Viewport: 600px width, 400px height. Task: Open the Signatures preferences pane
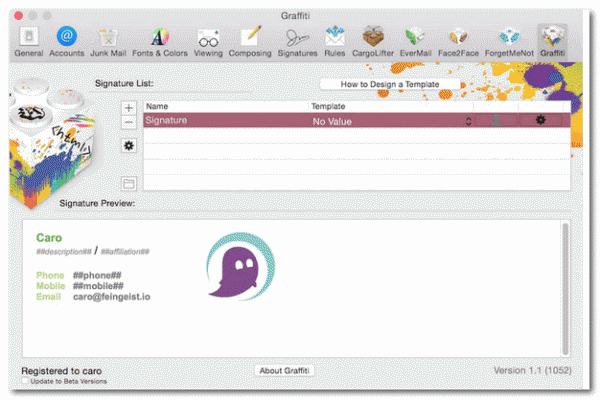coord(297,42)
